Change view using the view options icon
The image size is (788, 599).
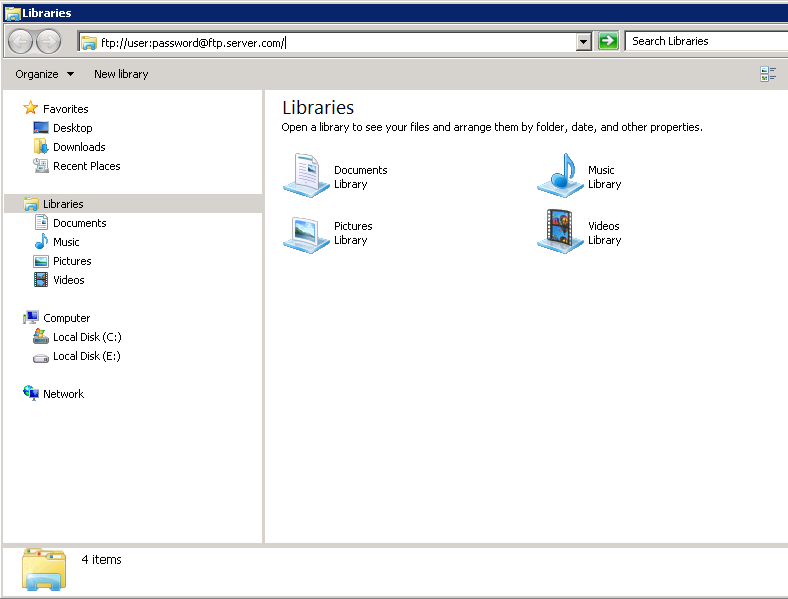coord(768,74)
